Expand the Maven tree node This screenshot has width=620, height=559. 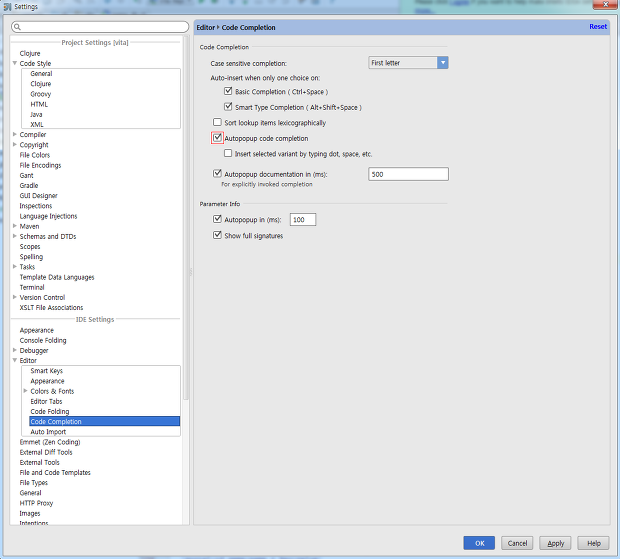tap(15, 226)
